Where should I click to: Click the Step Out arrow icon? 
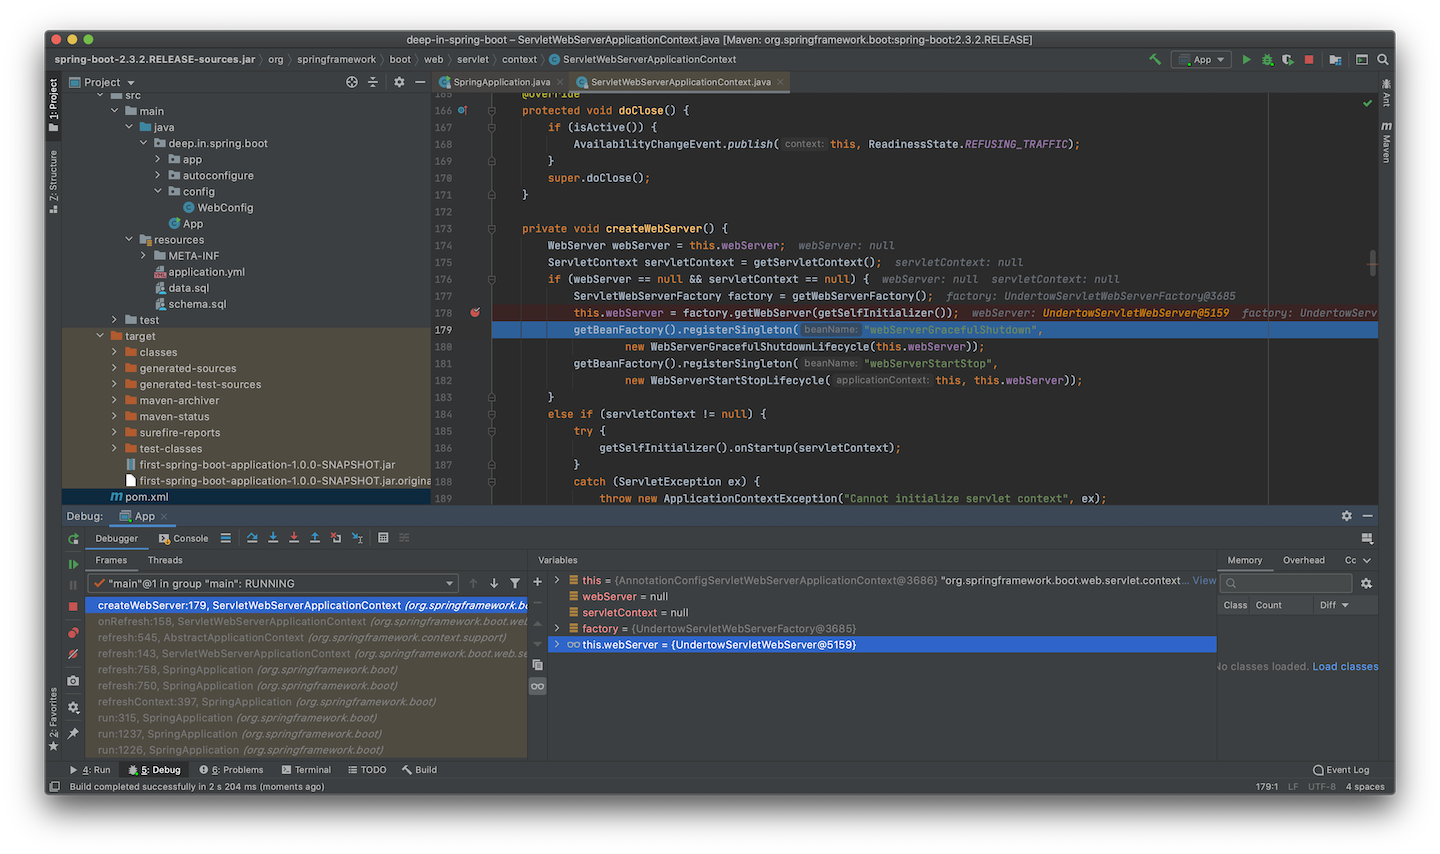point(315,538)
